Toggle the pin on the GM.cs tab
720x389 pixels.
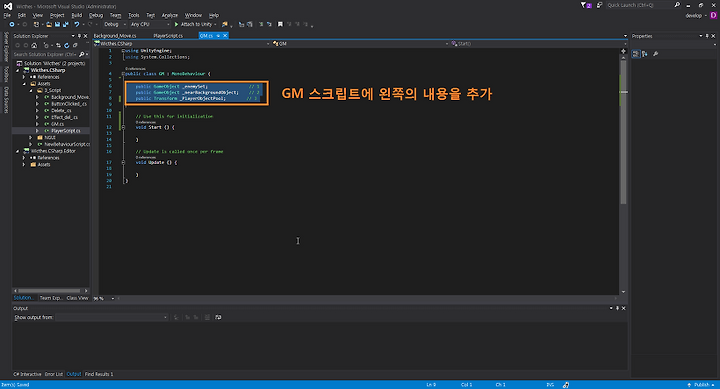[x=218, y=36]
